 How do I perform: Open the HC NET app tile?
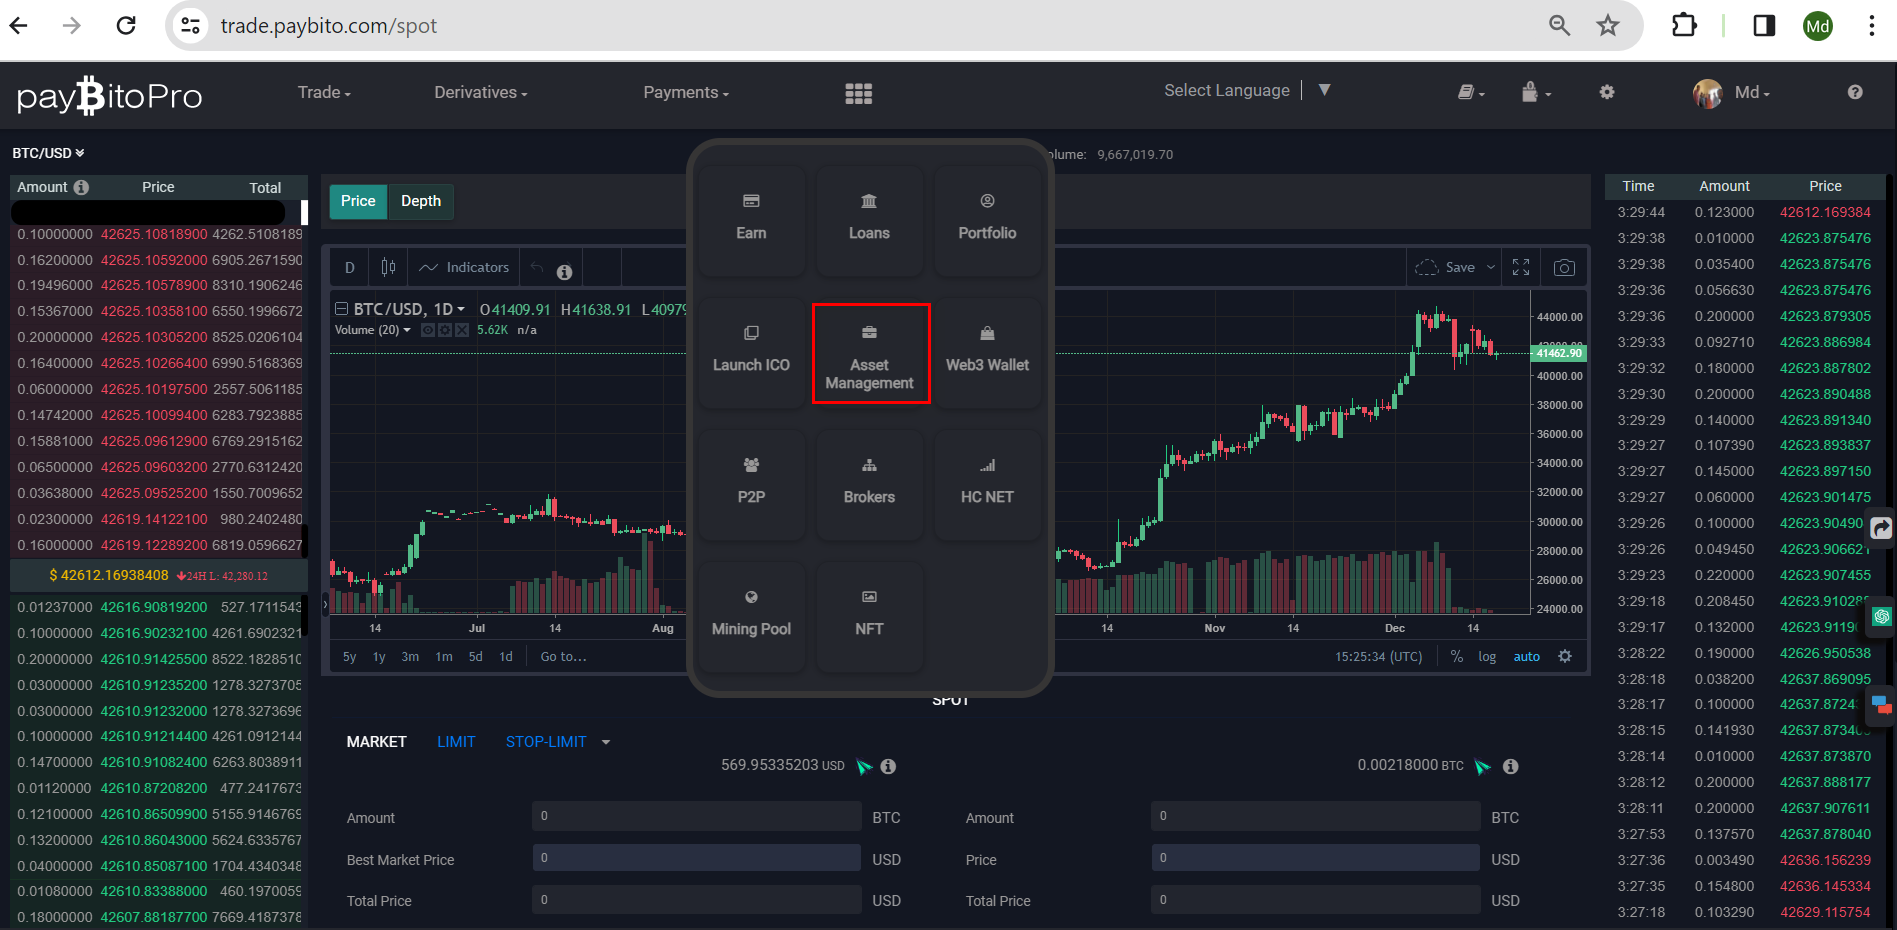(987, 484)
